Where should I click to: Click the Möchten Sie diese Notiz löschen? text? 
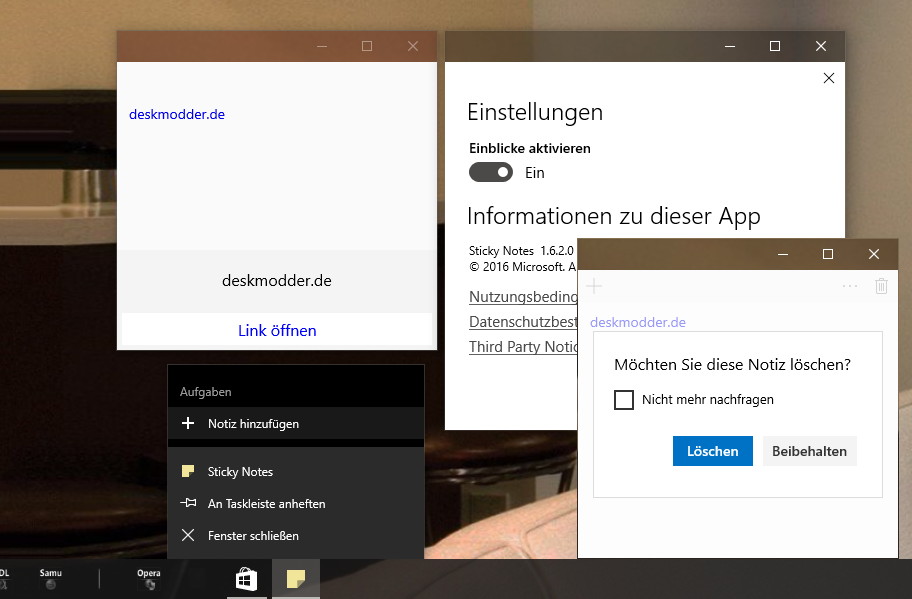pyautogui.click(x=732, y=365)
